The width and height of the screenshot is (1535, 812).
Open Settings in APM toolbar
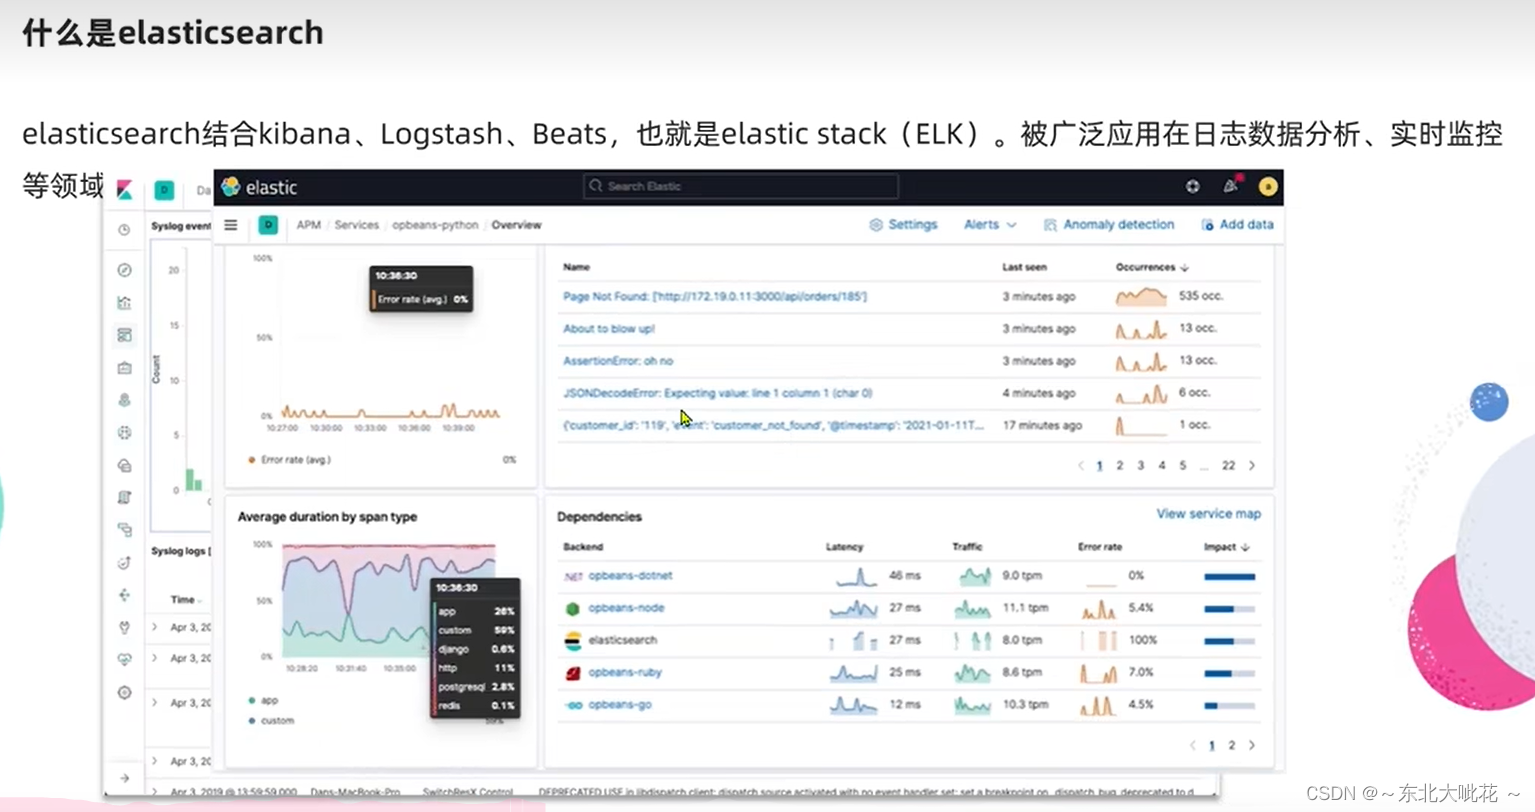(x=903, y=225)
